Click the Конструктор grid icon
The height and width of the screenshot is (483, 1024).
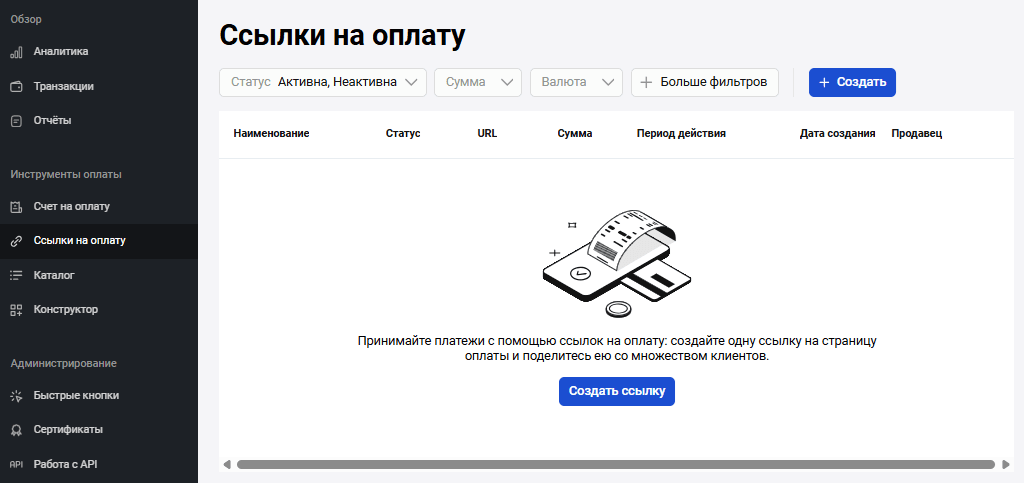click(x=16, y=310)
